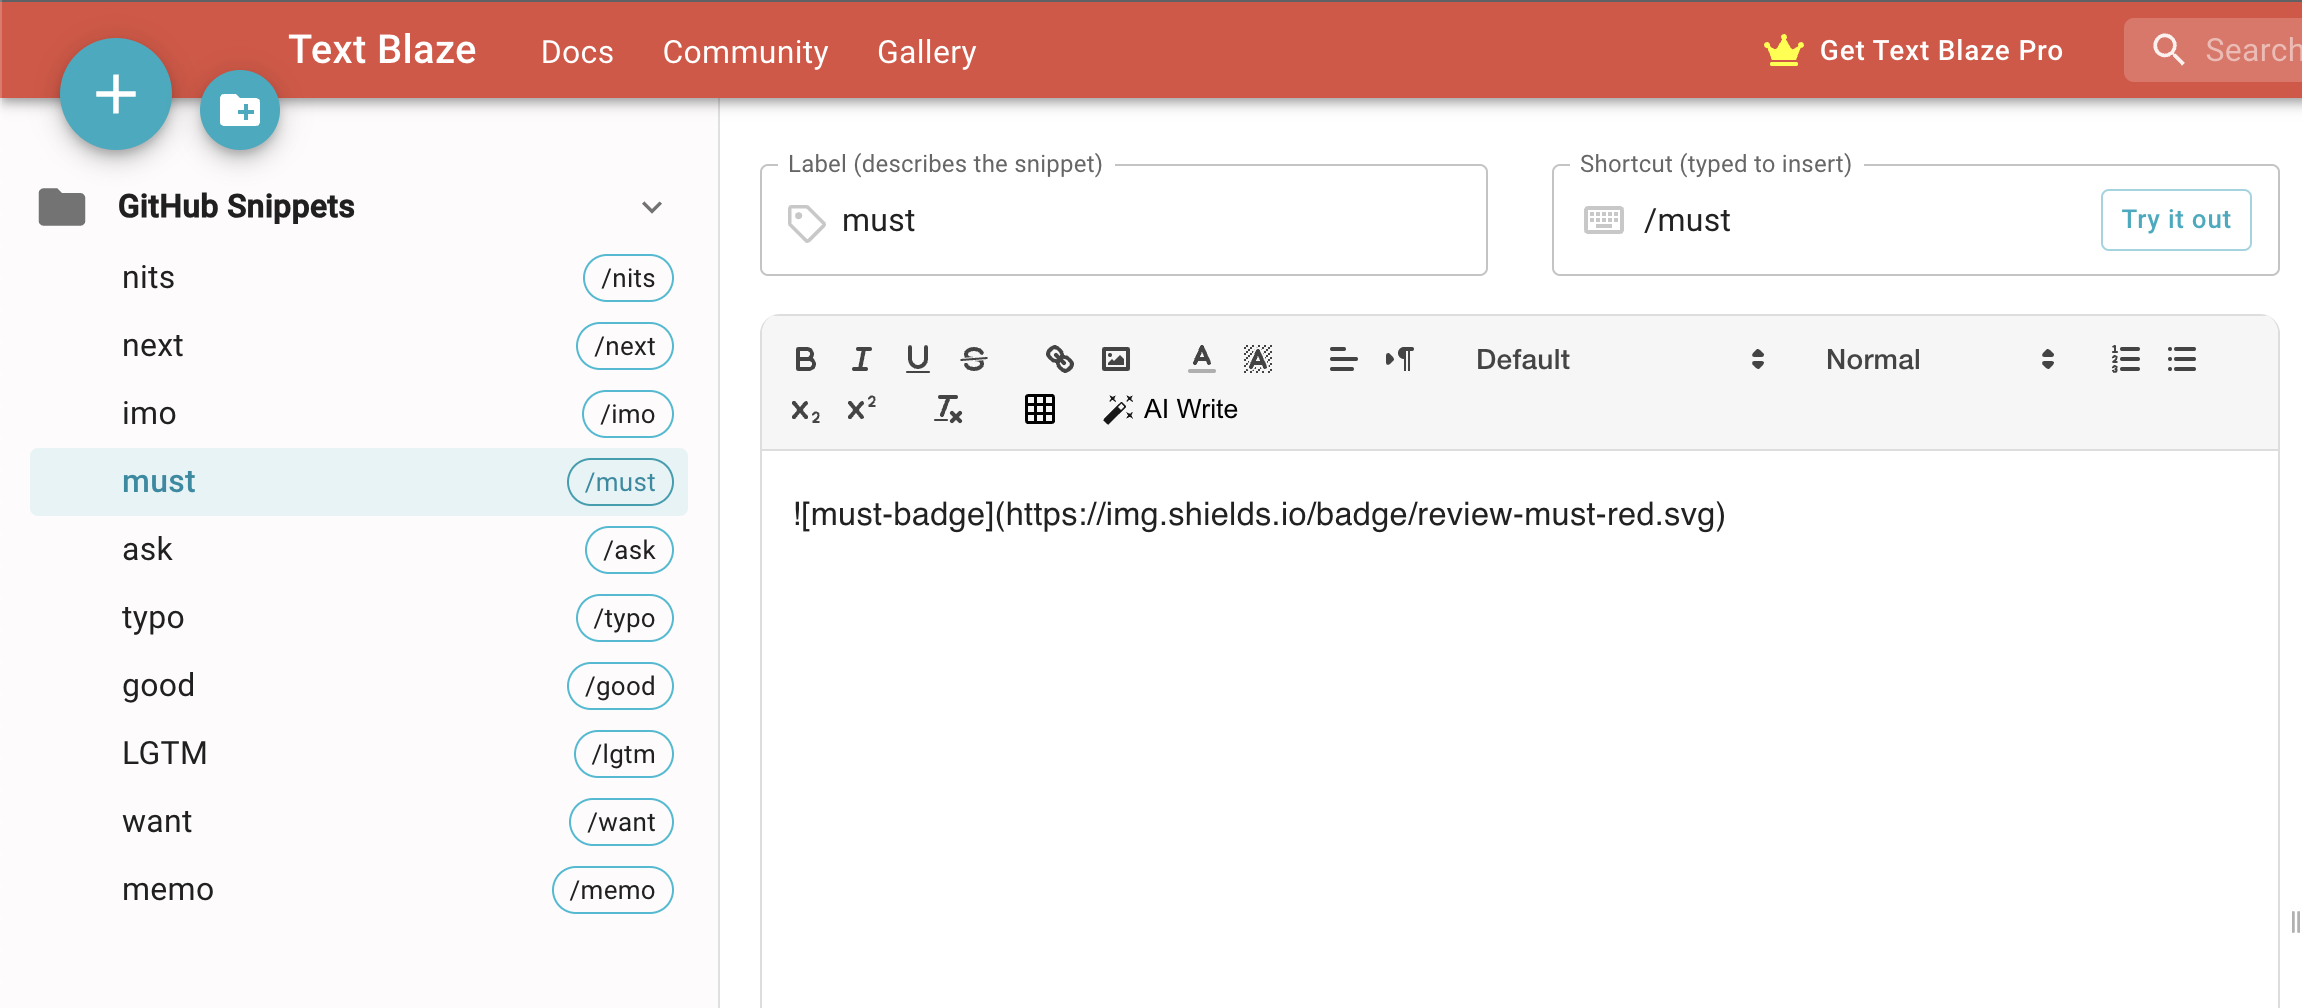Toggle bold formatting

(805, 359)
